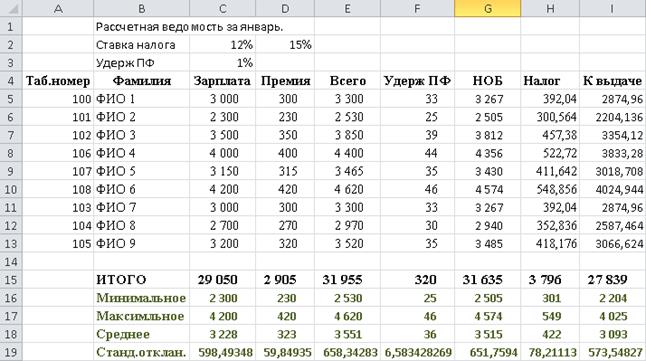The image size is (646, 361).
Task: Select the 12% tax rate cell
Action: 222,45
